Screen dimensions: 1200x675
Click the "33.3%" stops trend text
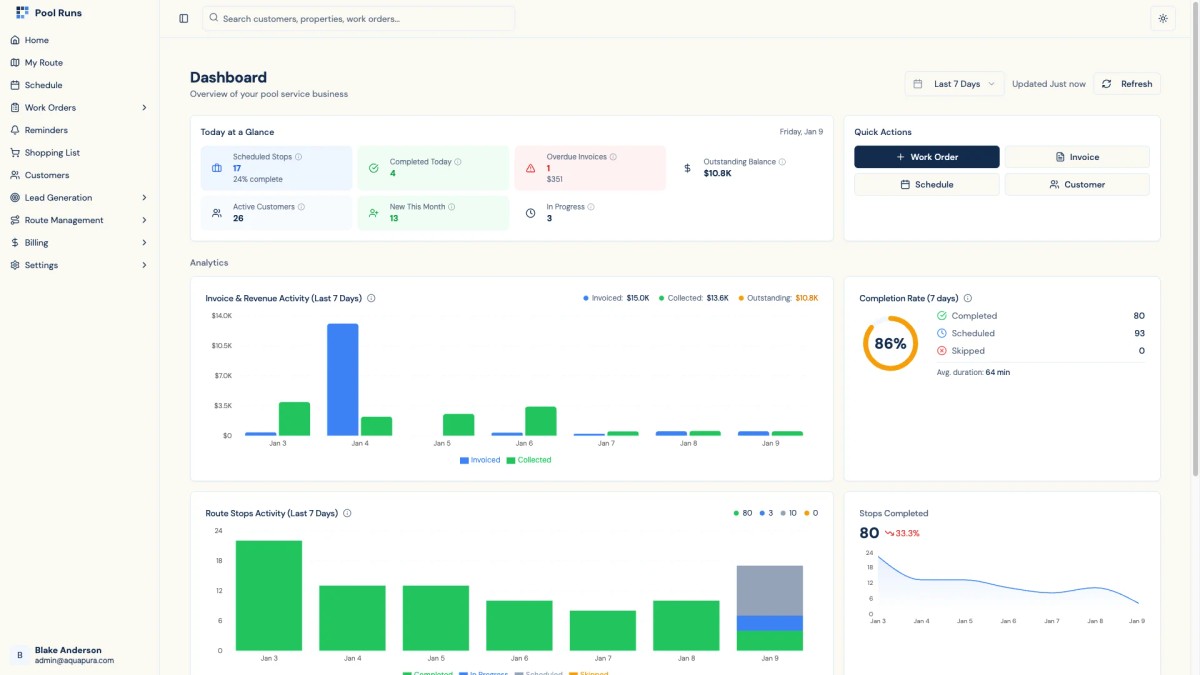point(907,533)
